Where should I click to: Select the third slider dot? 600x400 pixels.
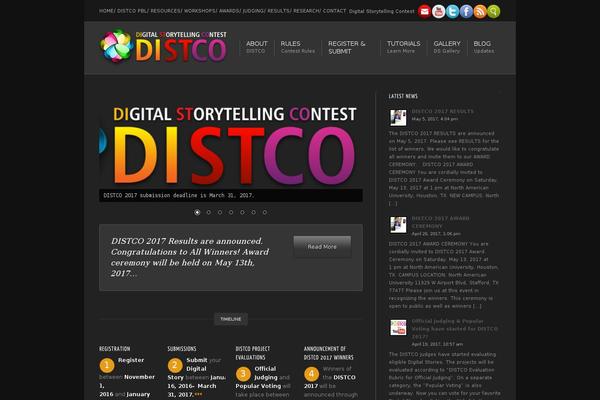(220, 212)
